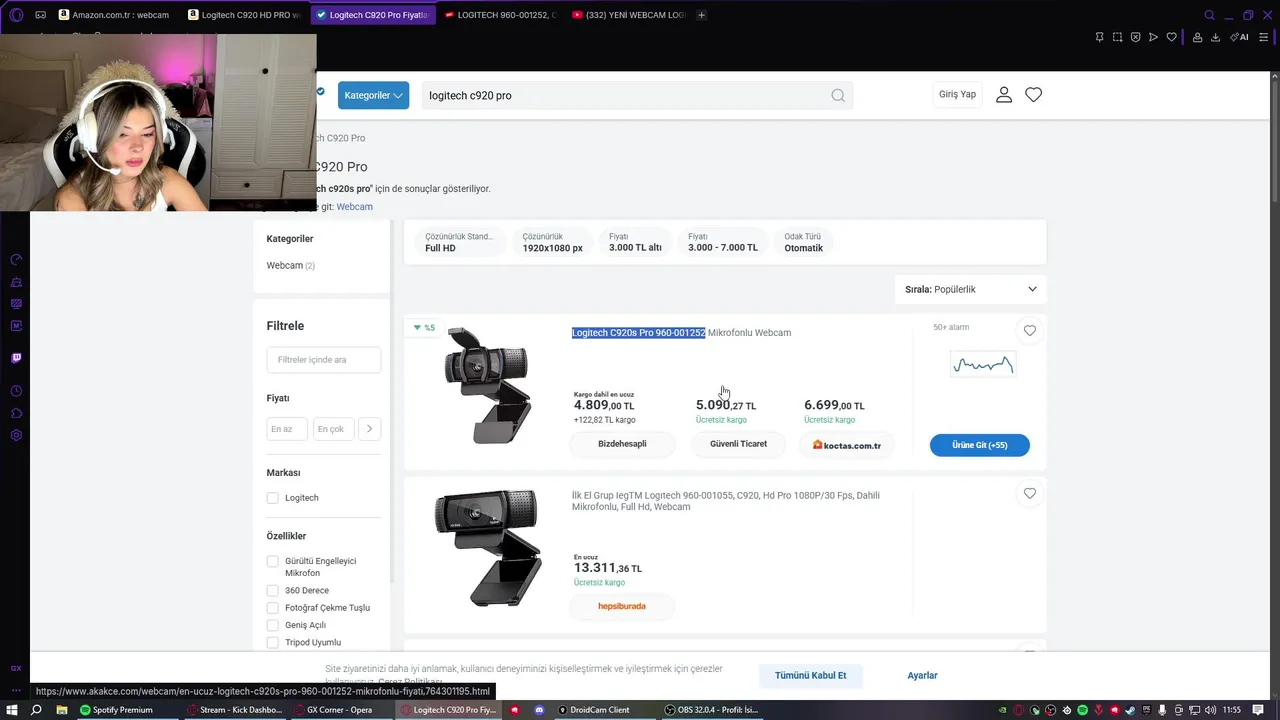Open the Easy Setup sliders icon
The image size is (1280, 720).
1263,37
